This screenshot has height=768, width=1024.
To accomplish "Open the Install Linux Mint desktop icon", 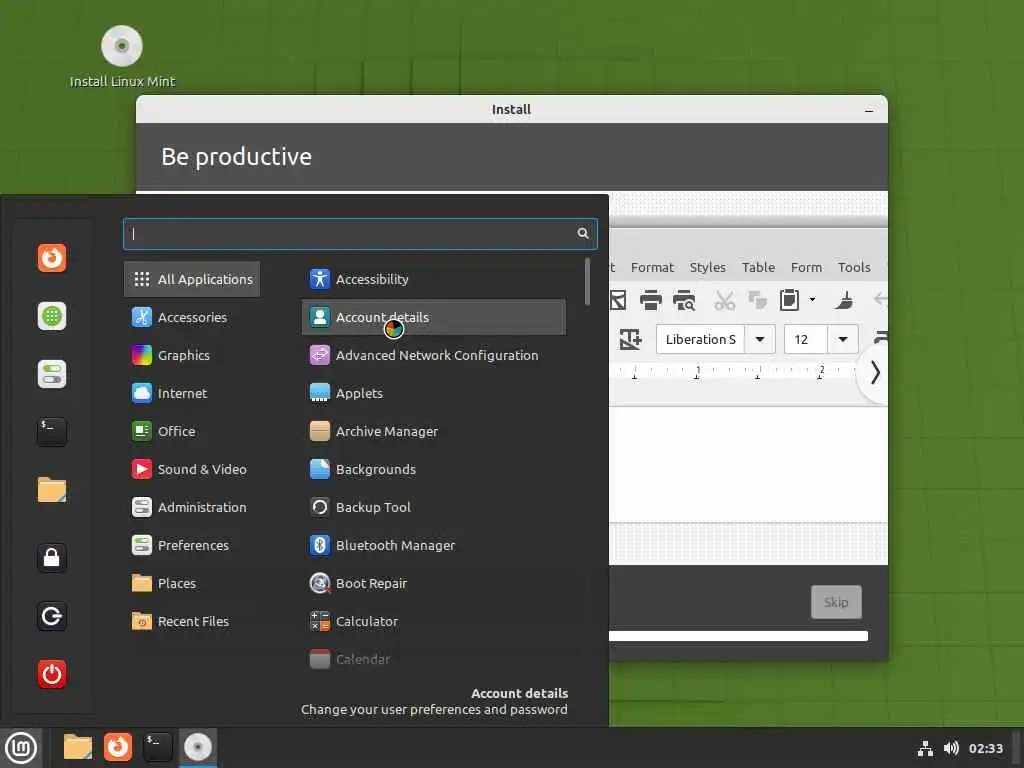I will click(122, 57).
